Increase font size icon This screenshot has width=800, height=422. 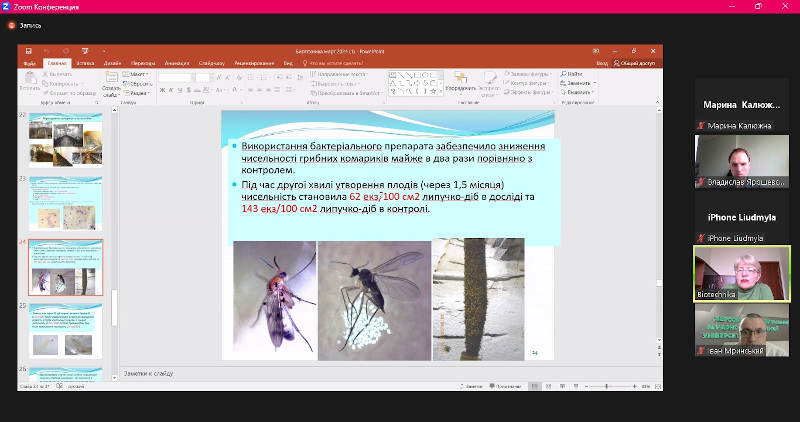point(218,78)
